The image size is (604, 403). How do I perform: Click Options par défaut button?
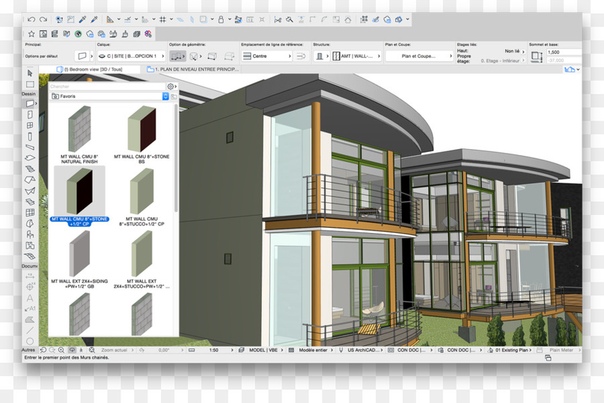[x=42, y=56]
